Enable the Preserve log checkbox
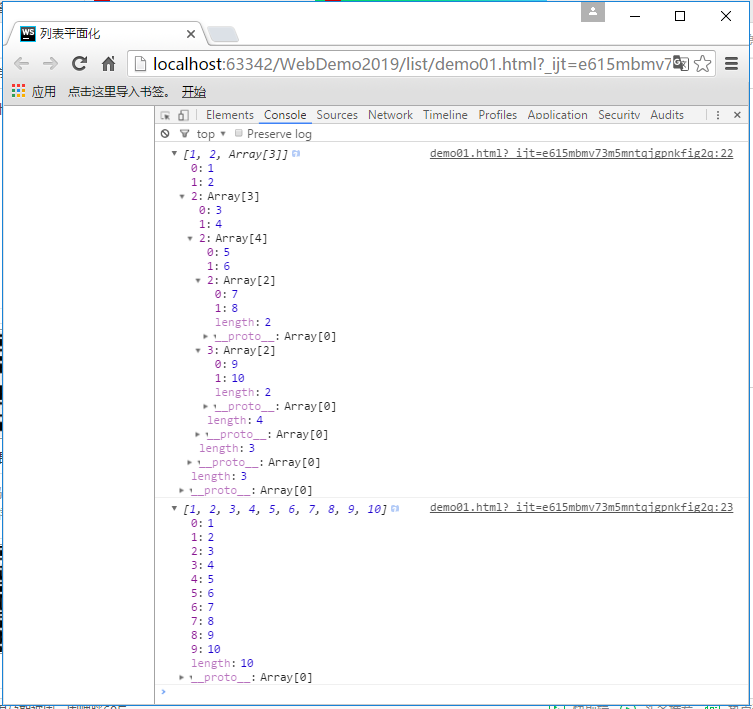This screenshot has width=753, height=709. (238, 133)
